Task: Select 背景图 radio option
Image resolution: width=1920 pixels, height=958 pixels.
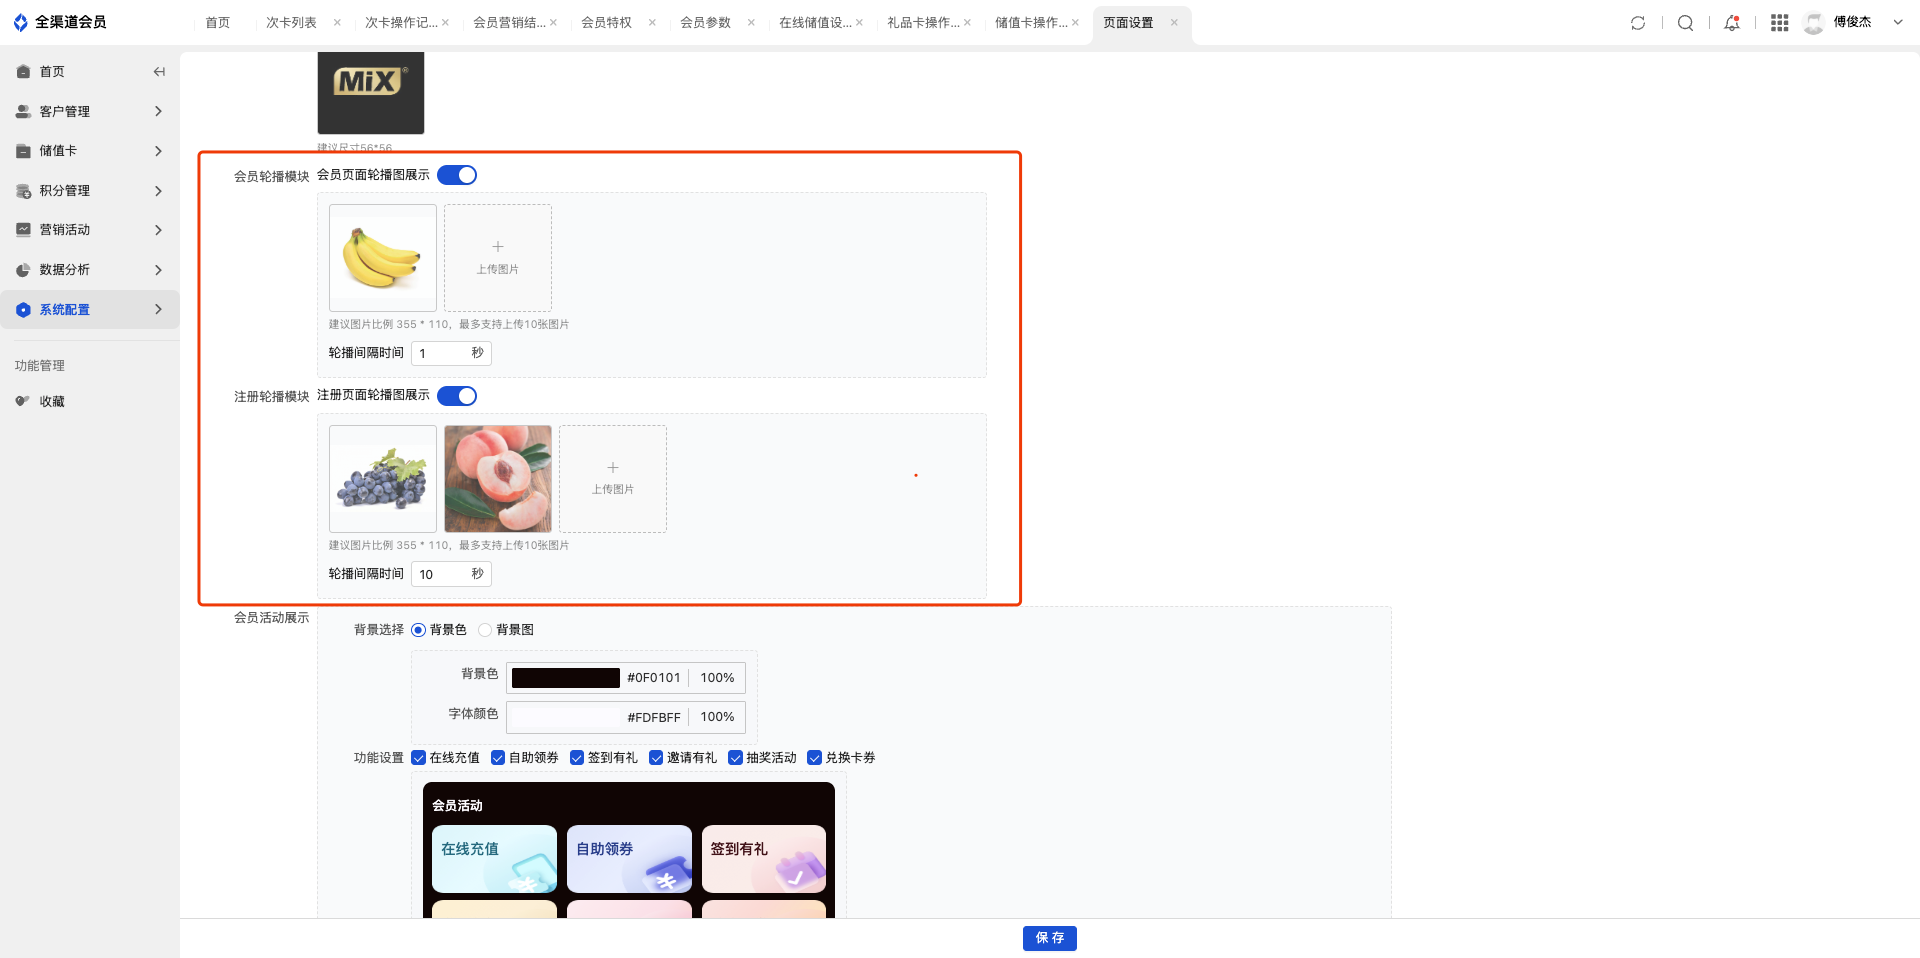Action: (x=485, y=630)
